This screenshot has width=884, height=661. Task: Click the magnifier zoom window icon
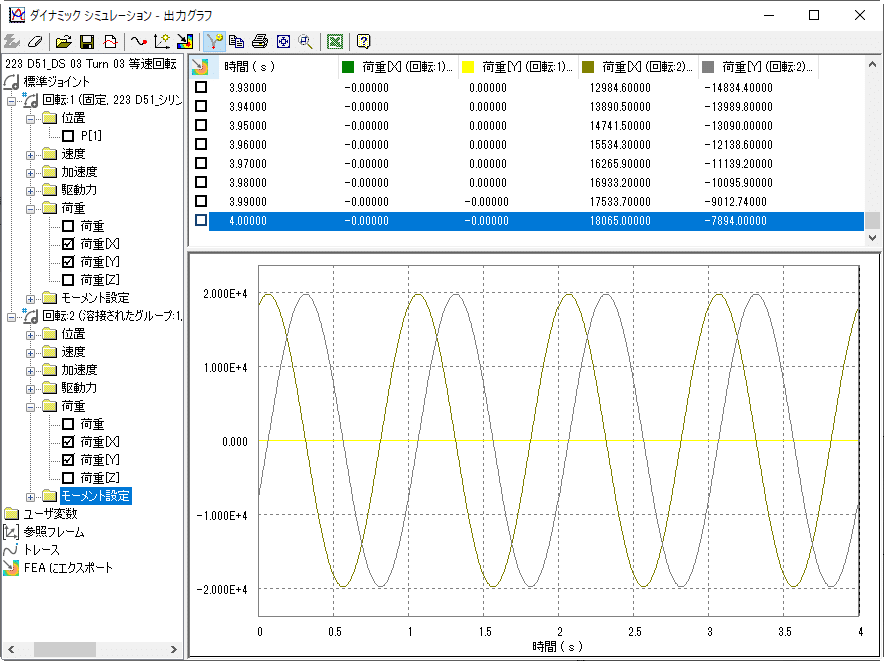[x=306, y=42]
